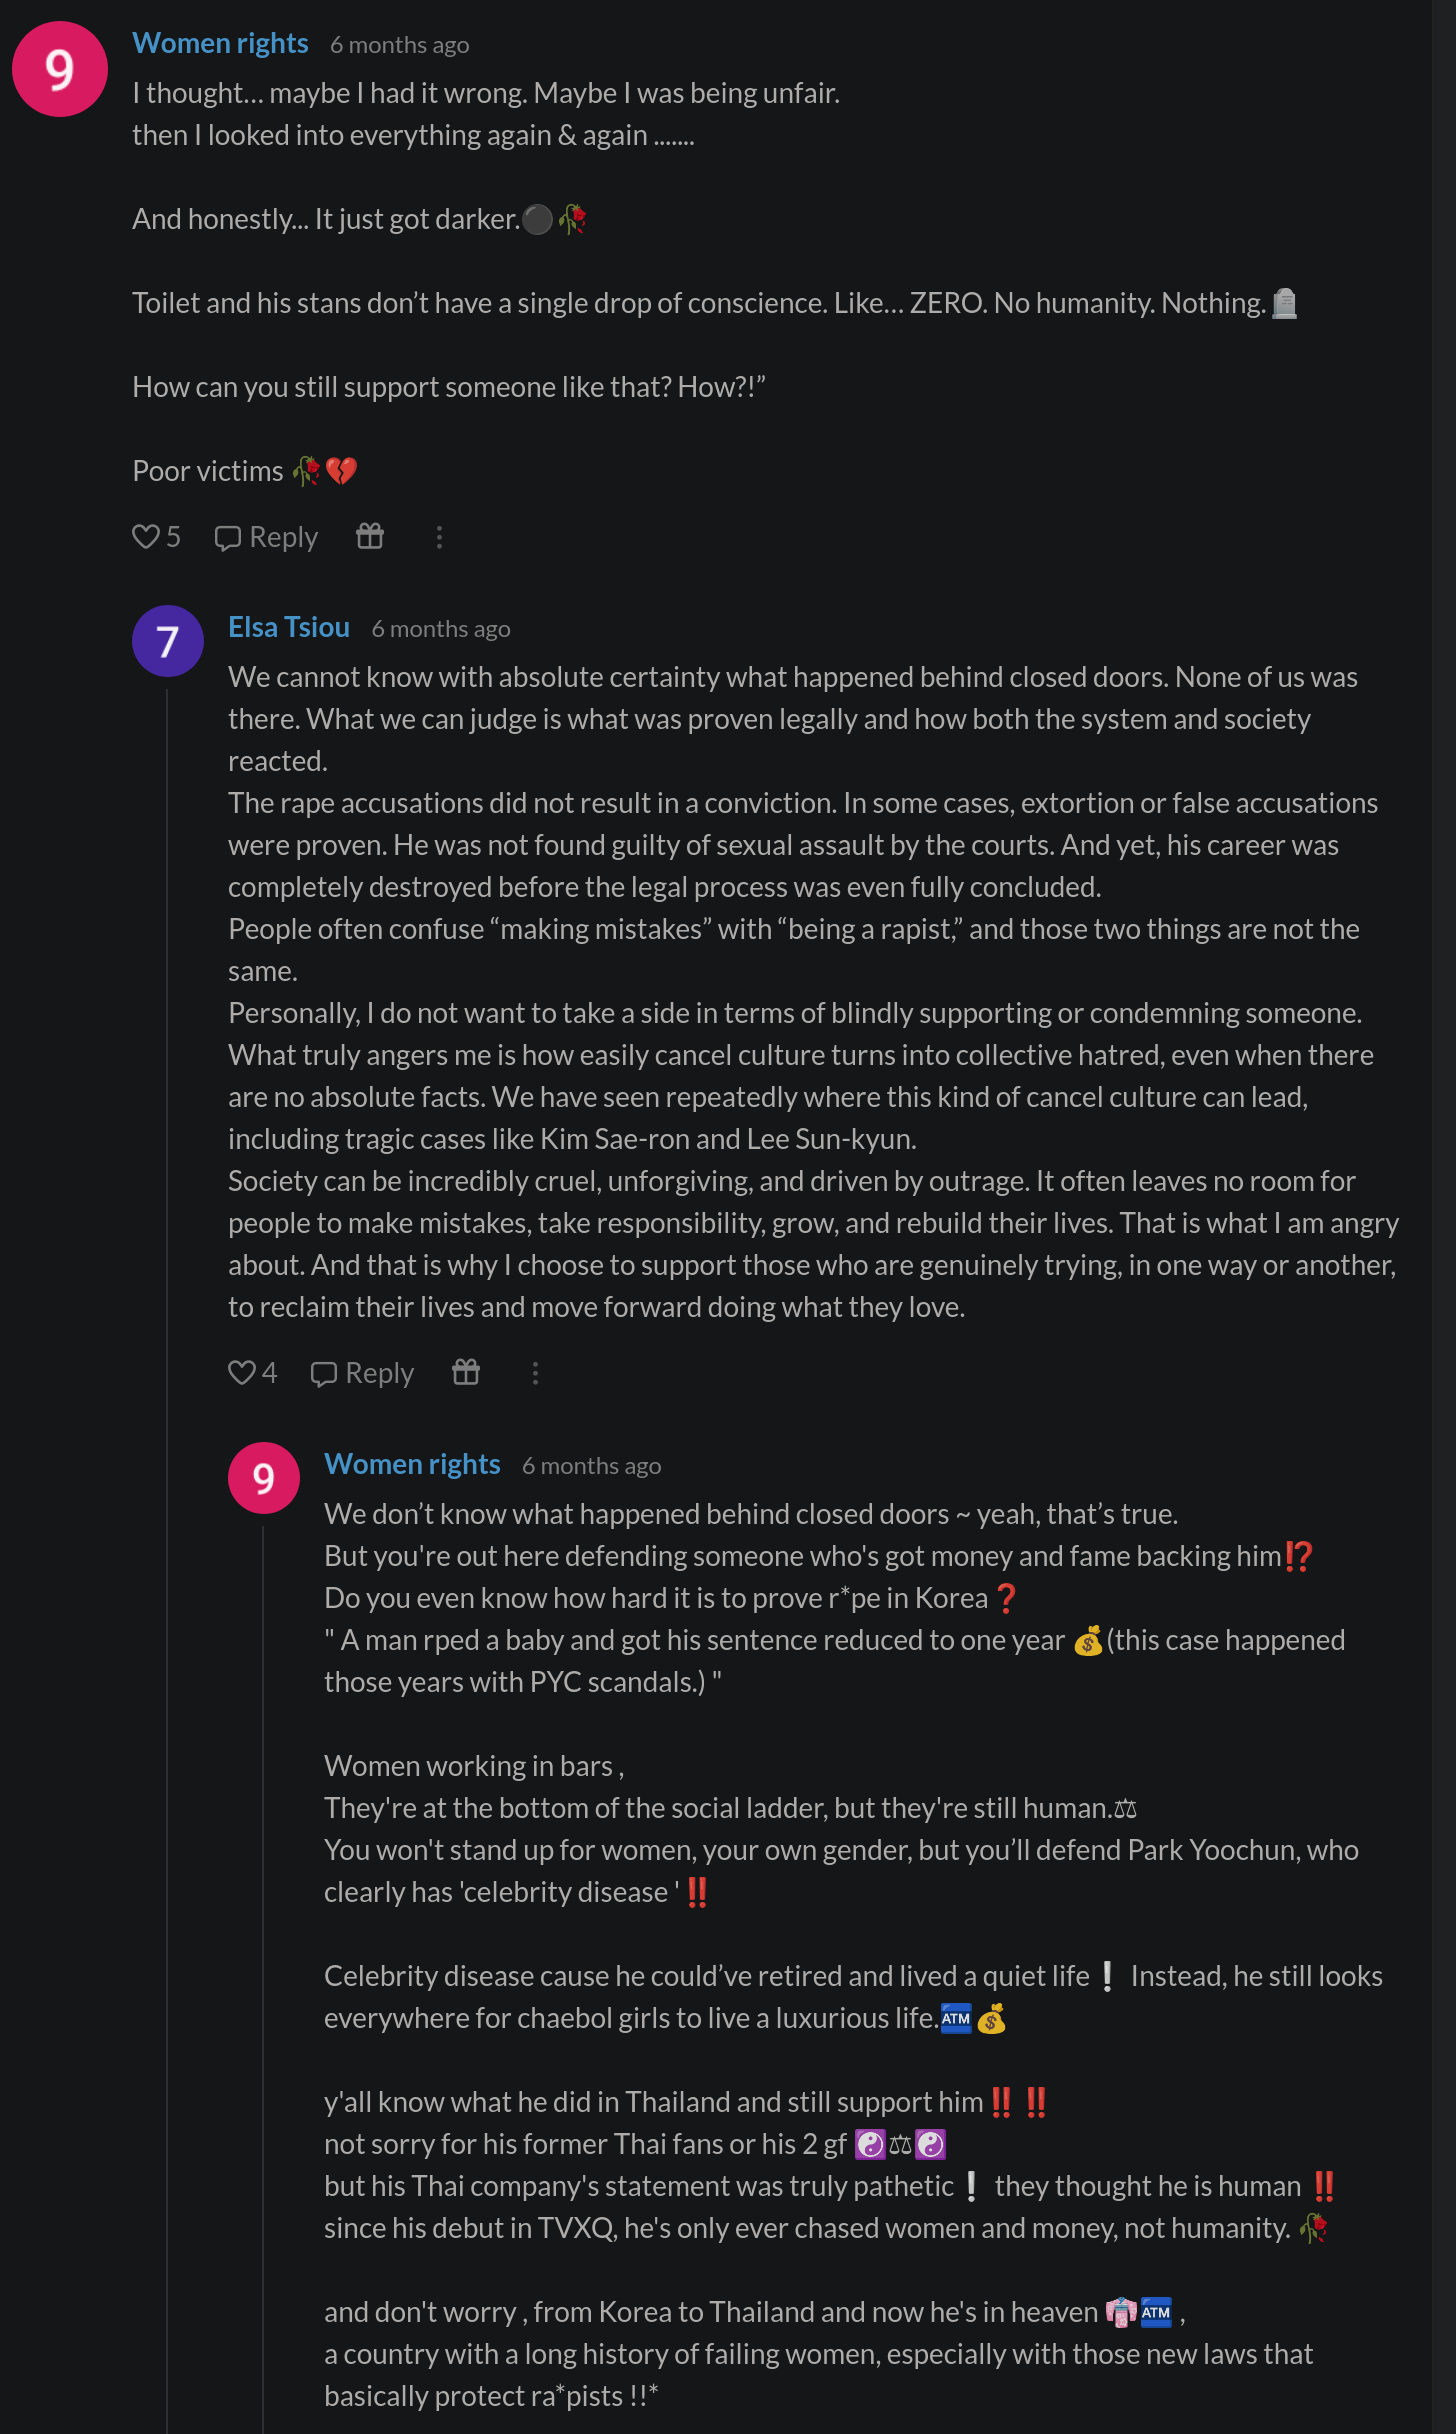Image resolution: width=1456 pixels, height=2434 pixels.
Task: Collapse nested reply thread line under pink avatar
Action: tap(263, 1979)
